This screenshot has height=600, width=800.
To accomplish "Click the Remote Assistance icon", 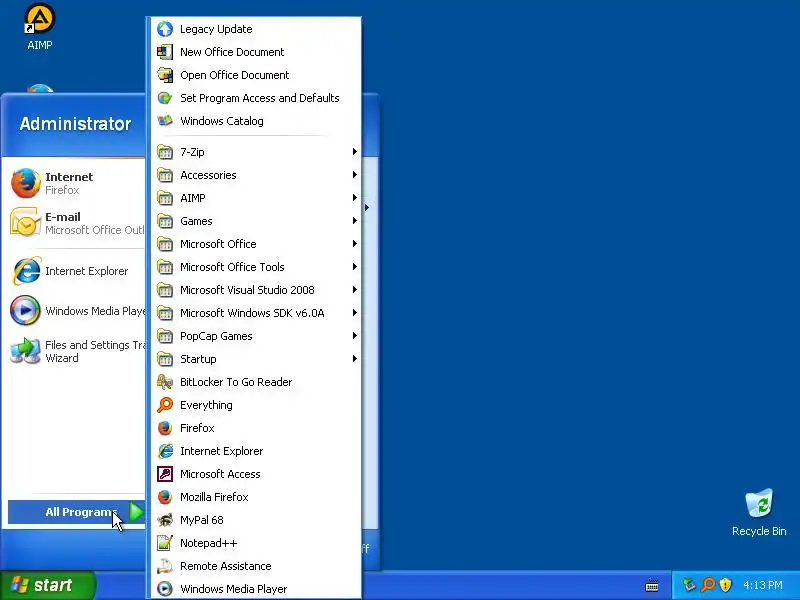I will (x=165, y=566).
